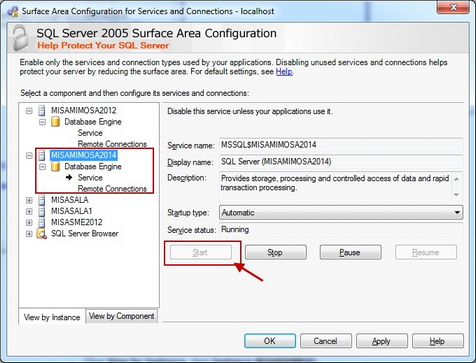This screenshot has width=476, height=363.
Task: Click the Service status field showing Running
Action: click(341, 229)
